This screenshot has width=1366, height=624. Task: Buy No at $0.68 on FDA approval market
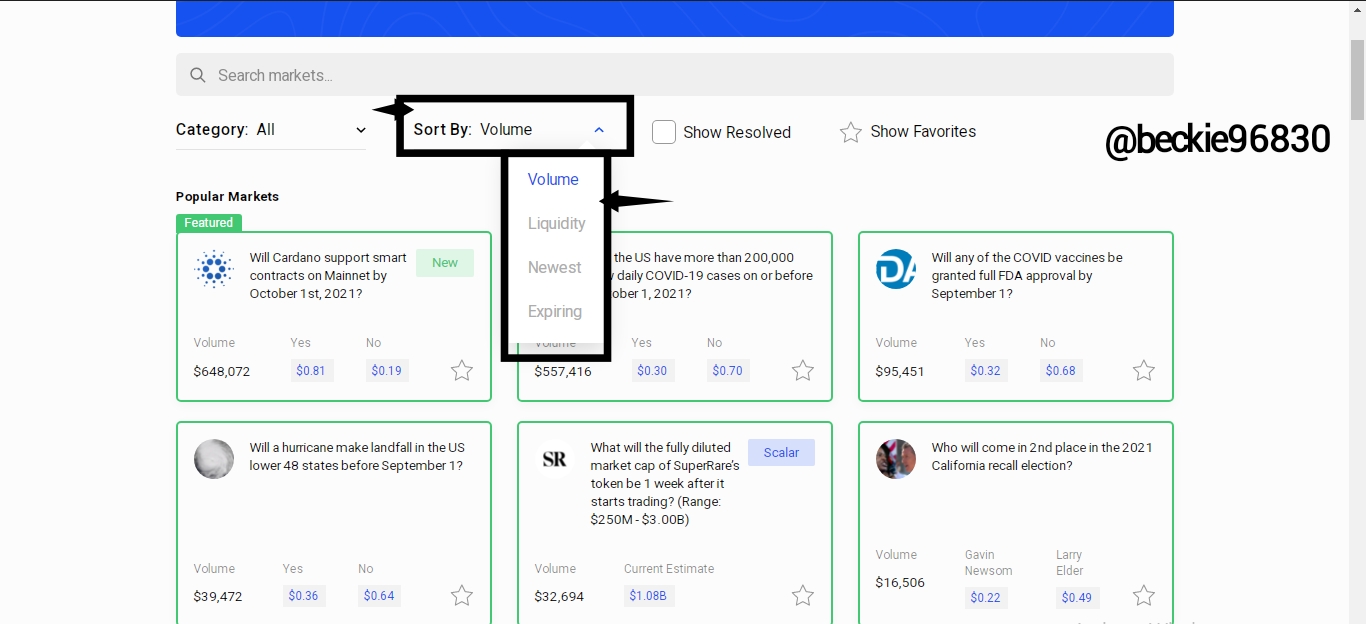[x=1061, y=371]
